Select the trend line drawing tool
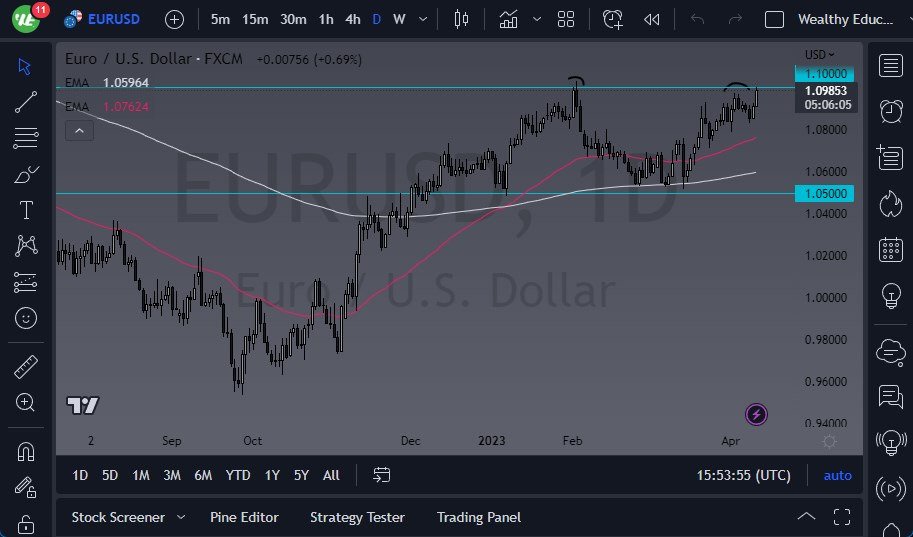913x537 pixels. [x=26, y=101]
